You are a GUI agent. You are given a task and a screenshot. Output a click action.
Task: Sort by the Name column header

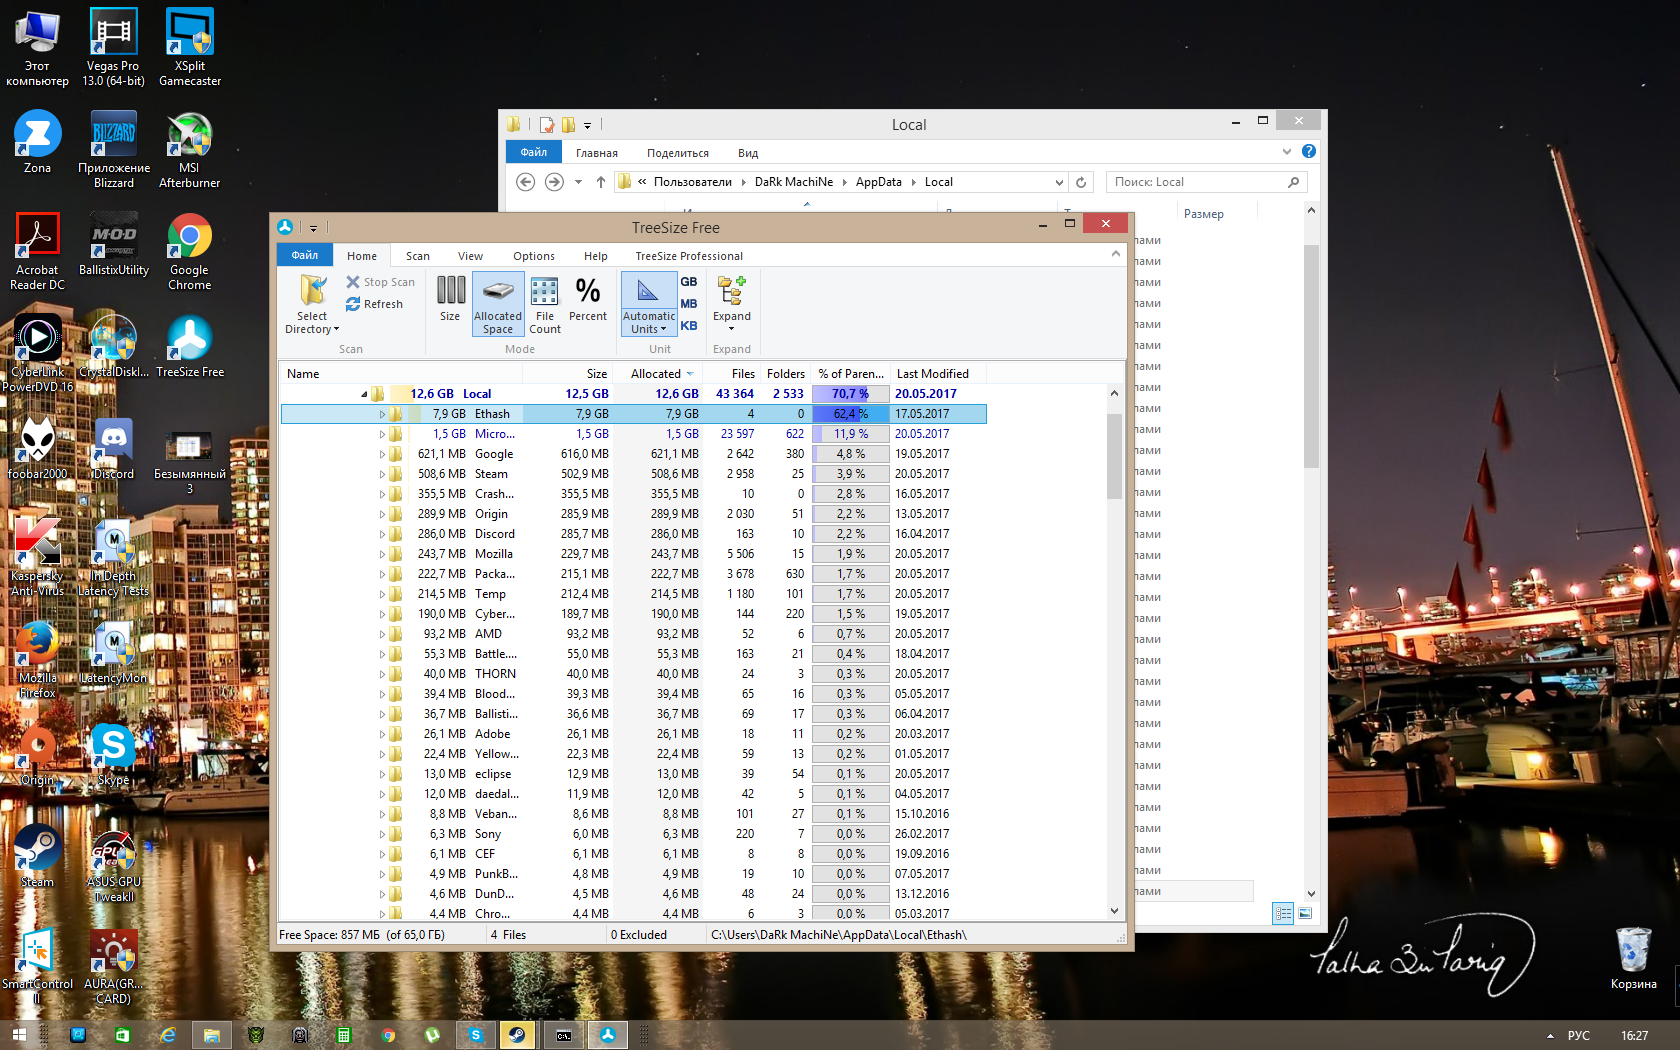[x=401, y=374]
